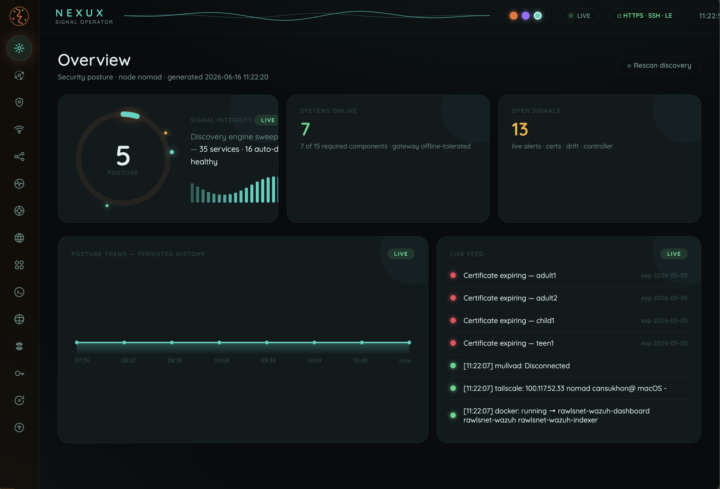This screenshot has width=720, height=489.
Task: Select the key credentials icon in sidebar
Action: tap(19, 373)
